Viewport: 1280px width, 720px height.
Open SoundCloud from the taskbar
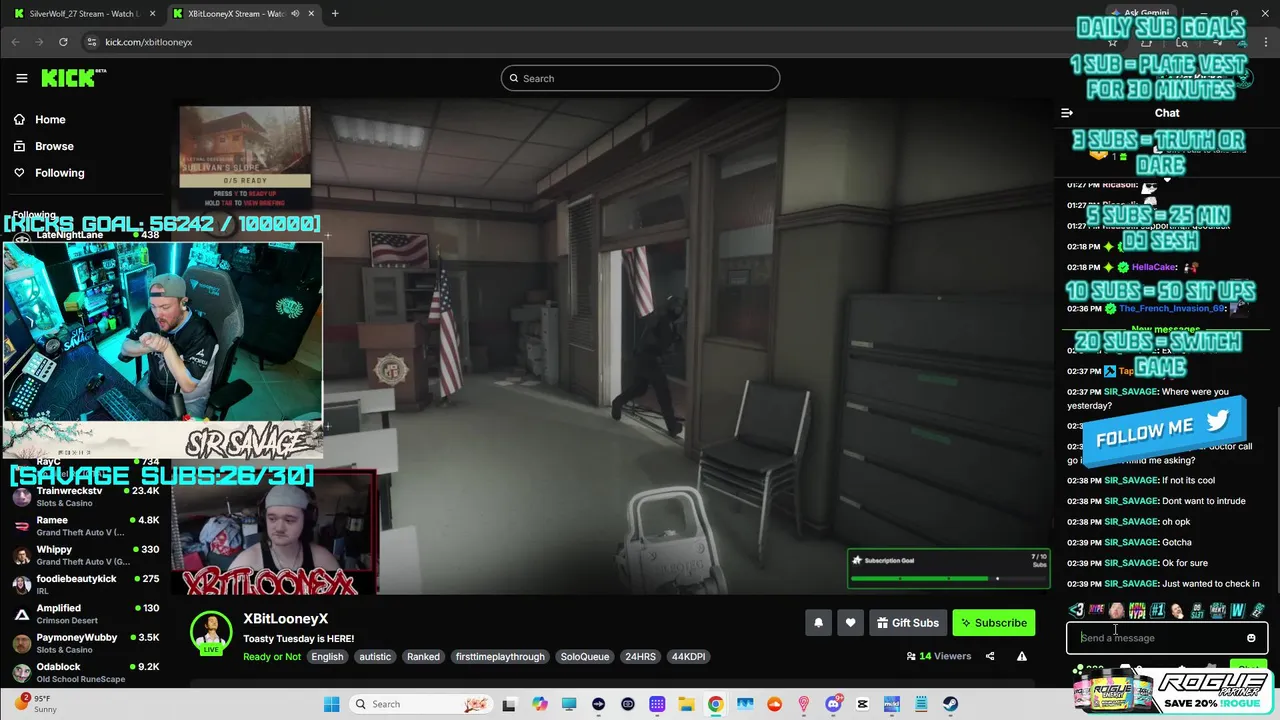point(774,704)
